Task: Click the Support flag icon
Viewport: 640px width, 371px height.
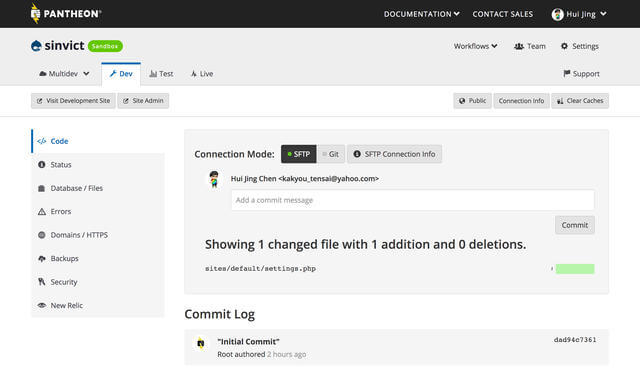Action: (x=567, y=73)
